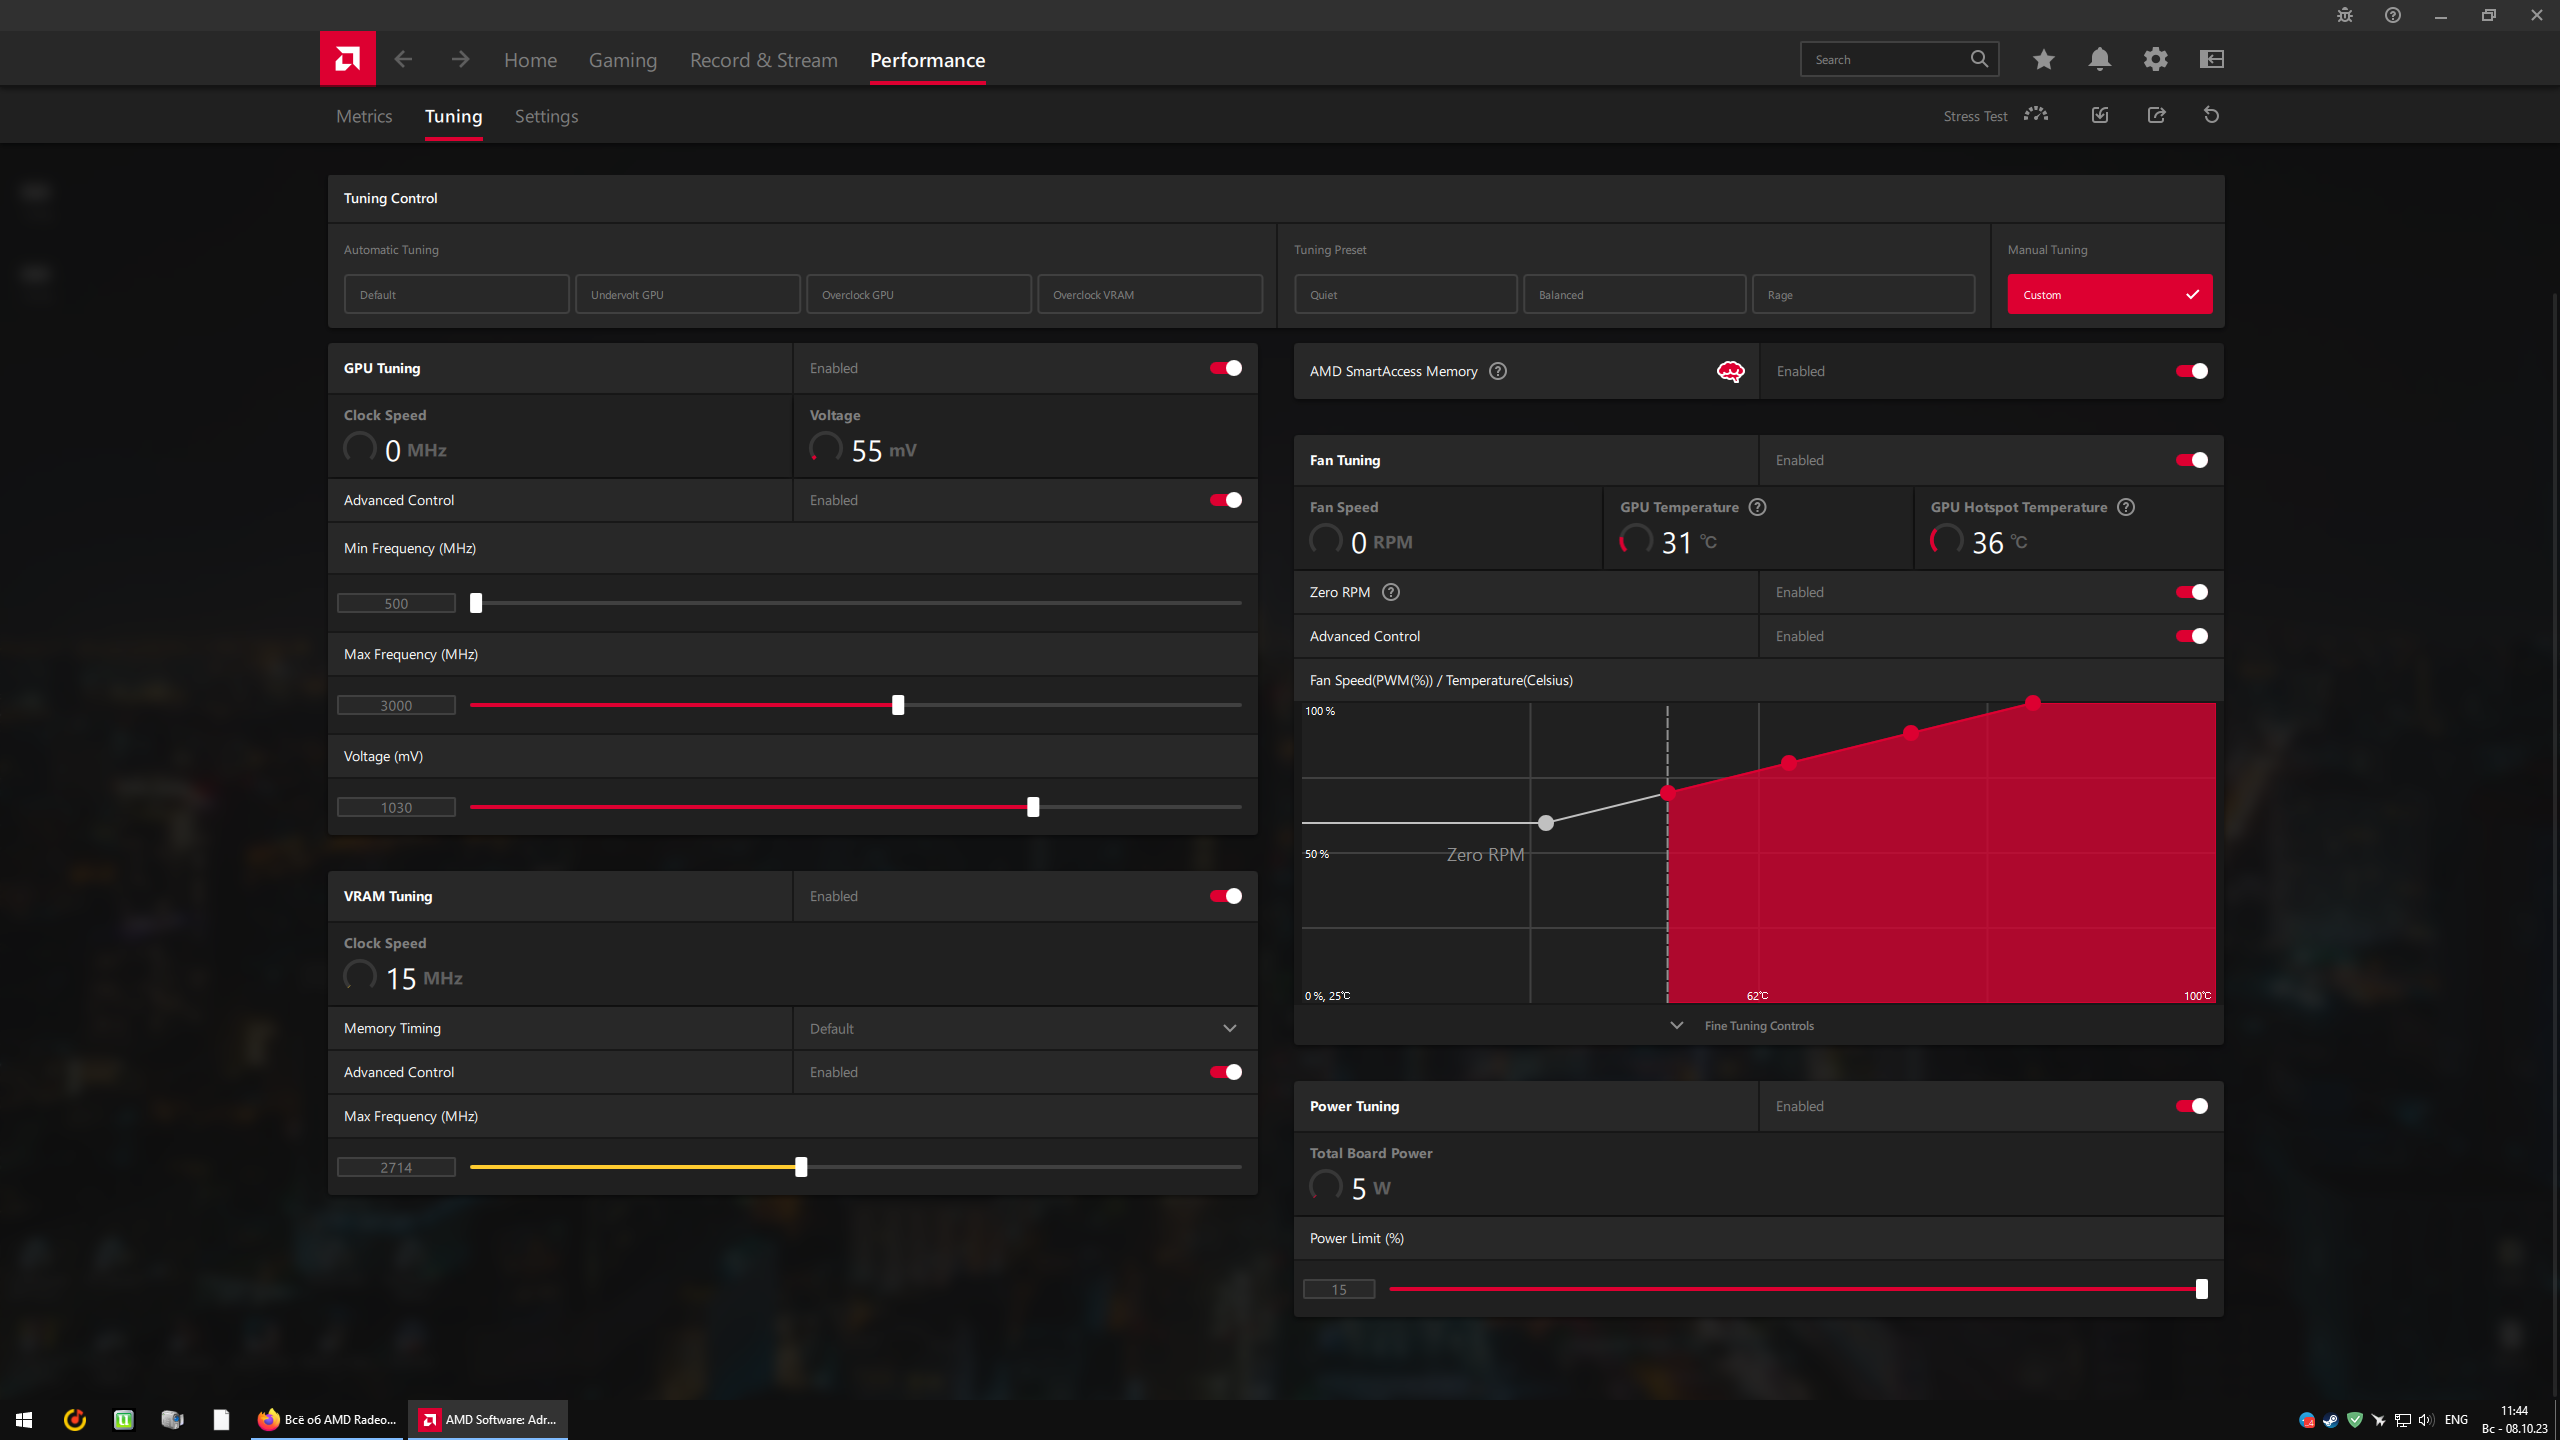Open the notifications bell icon
Viewport: 2560px width, 1440px height.
2099,59
